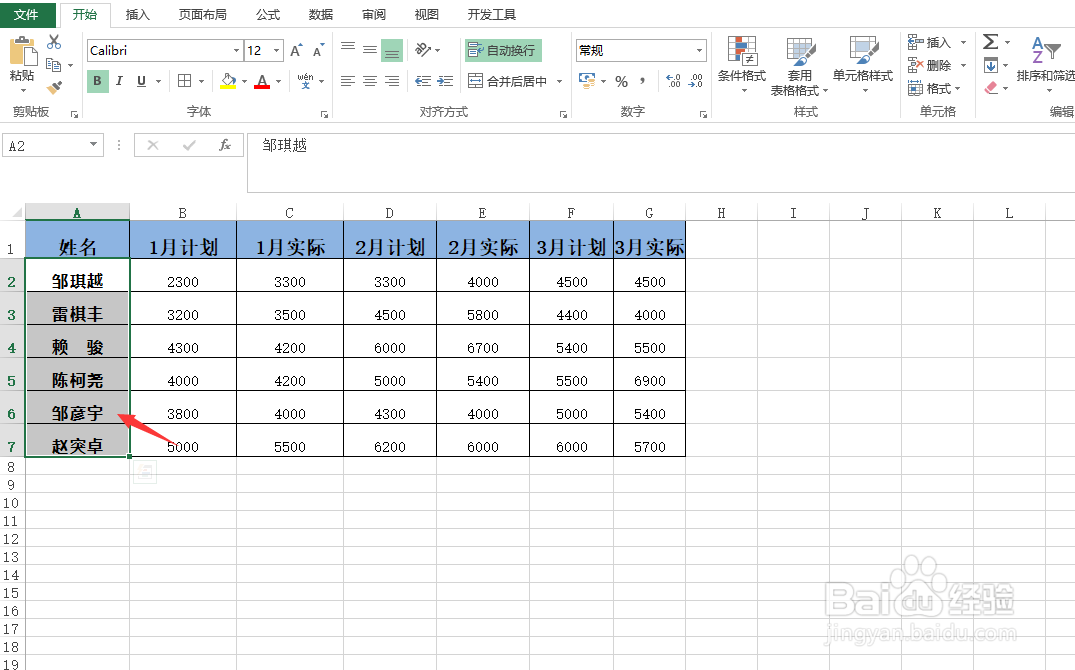Toggle bottom align button
The width and height of the screenshot is (1075, 670).
tap(391, 50)
